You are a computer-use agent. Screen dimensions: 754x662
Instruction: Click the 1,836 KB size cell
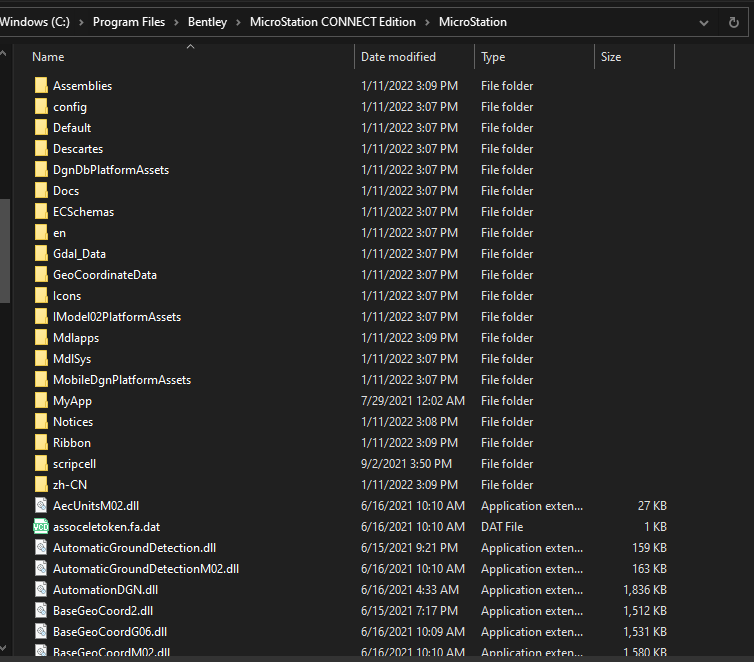point(645,590)
